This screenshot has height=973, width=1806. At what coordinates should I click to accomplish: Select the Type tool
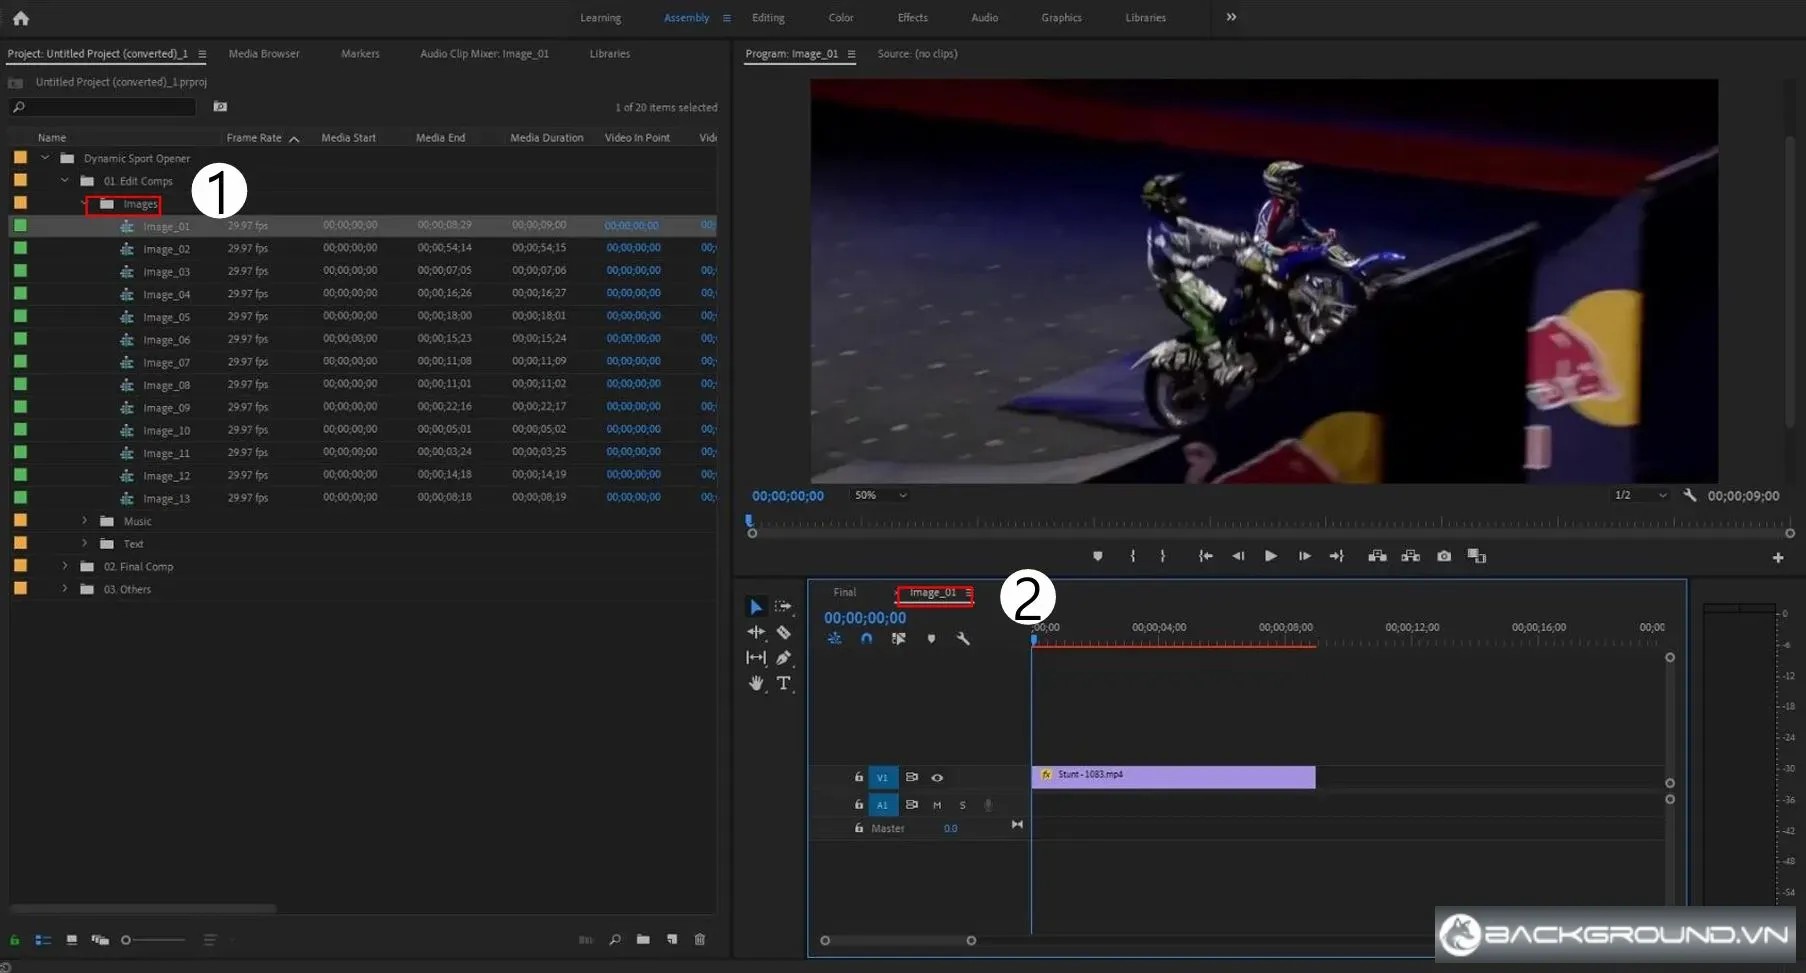point(784,683)
